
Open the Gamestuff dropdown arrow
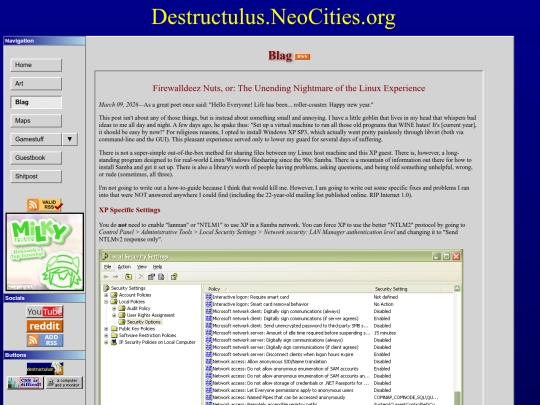click(x=70, y=139)
